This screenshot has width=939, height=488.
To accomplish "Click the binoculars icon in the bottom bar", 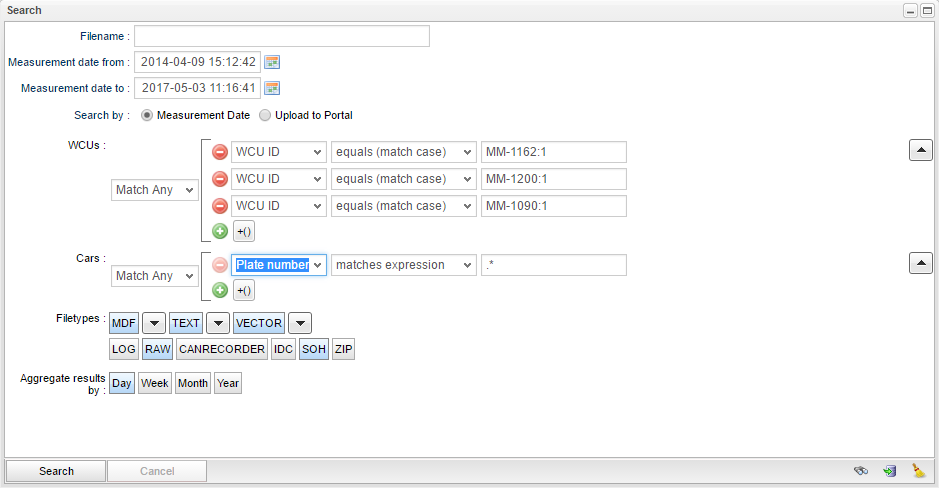I will pyautogui.click(x=860, y=471).
